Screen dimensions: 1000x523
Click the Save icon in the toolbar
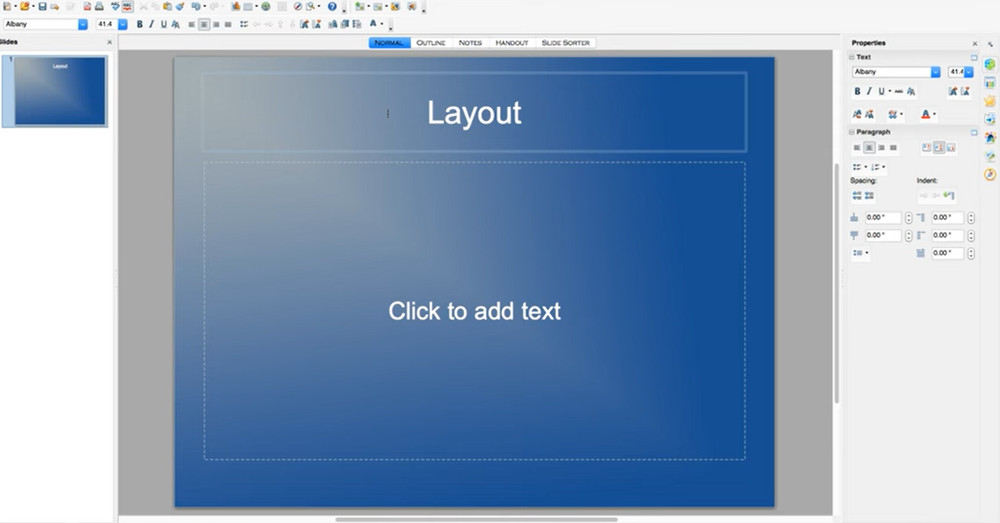click(42, 6)
